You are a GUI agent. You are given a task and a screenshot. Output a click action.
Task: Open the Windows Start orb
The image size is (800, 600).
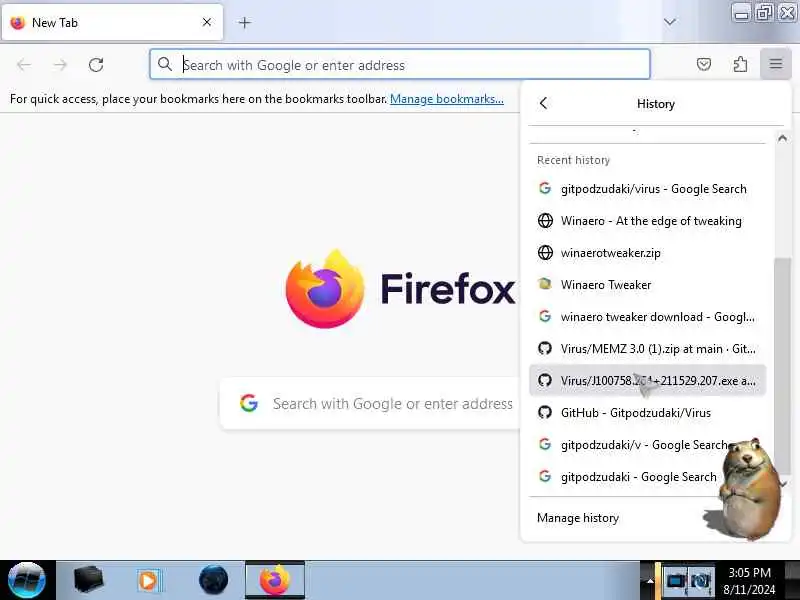pyautogui.click(x=27, y=580)
